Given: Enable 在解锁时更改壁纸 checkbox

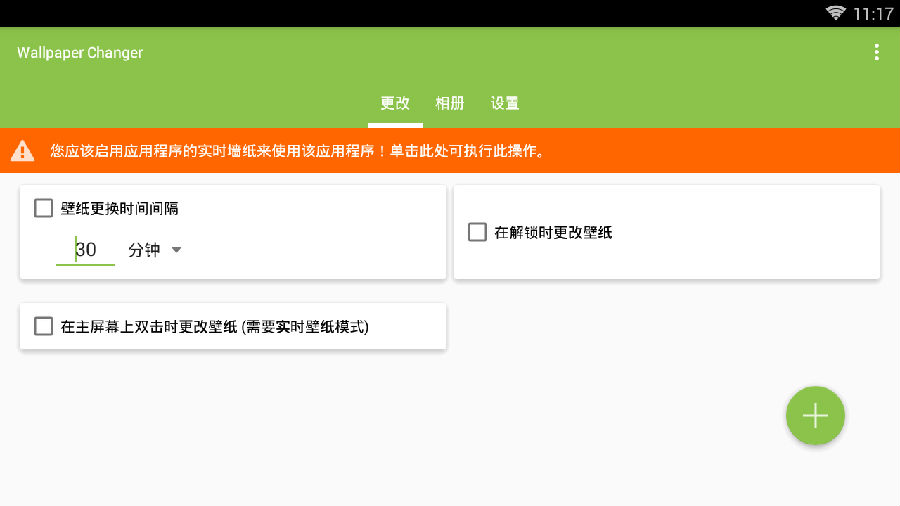Looking at the screenshot, I should [x=477, y=232].
